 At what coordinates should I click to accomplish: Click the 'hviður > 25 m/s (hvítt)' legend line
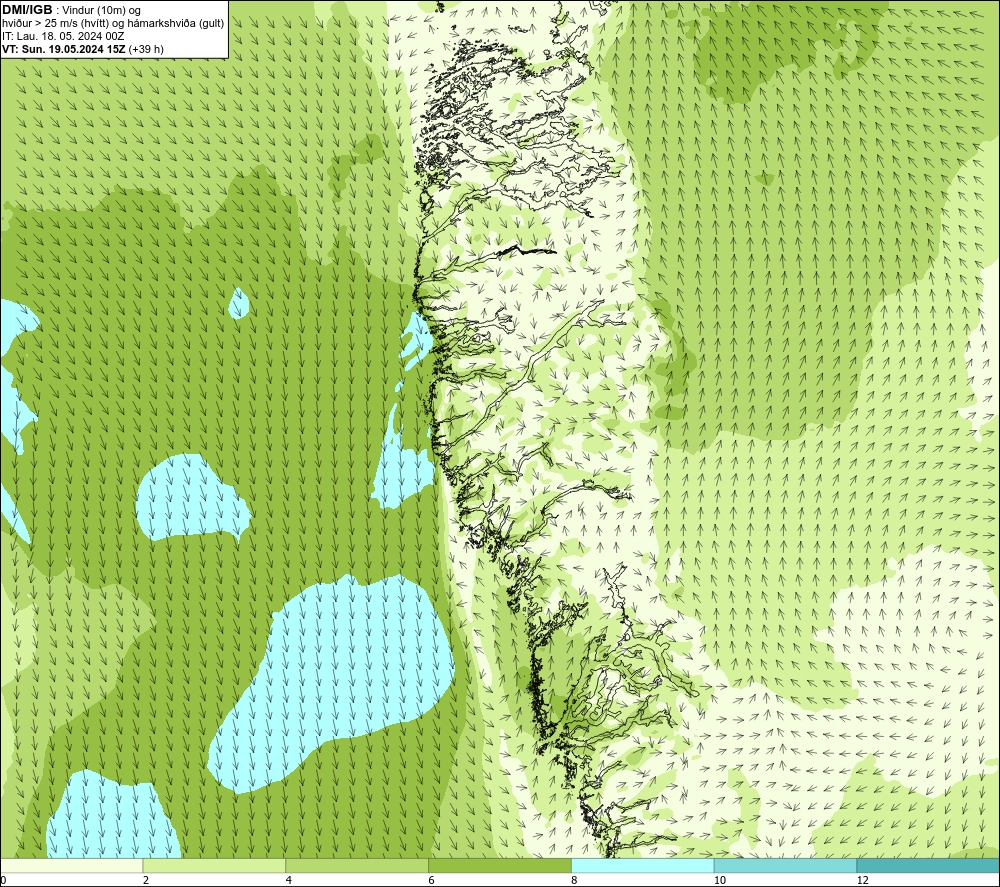(113, 24)
